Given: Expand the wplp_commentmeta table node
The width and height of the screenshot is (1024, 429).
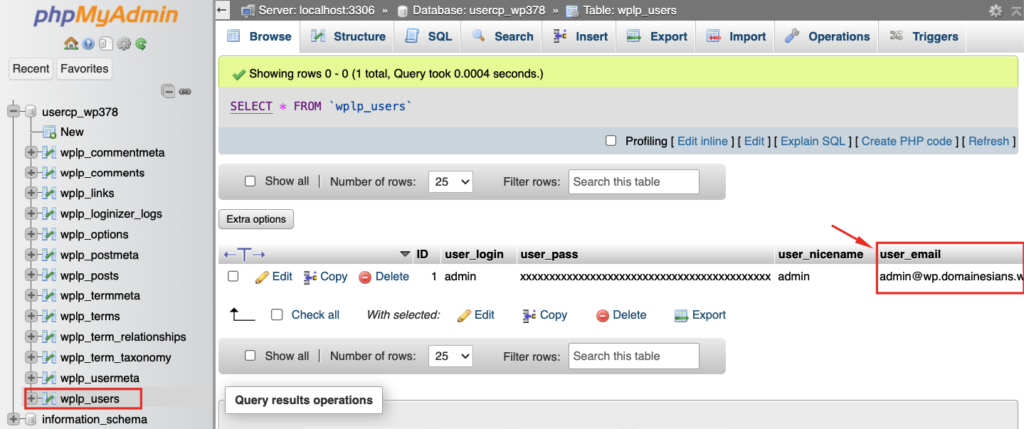Looking at the screenshot, I should [x=31, y=153].
